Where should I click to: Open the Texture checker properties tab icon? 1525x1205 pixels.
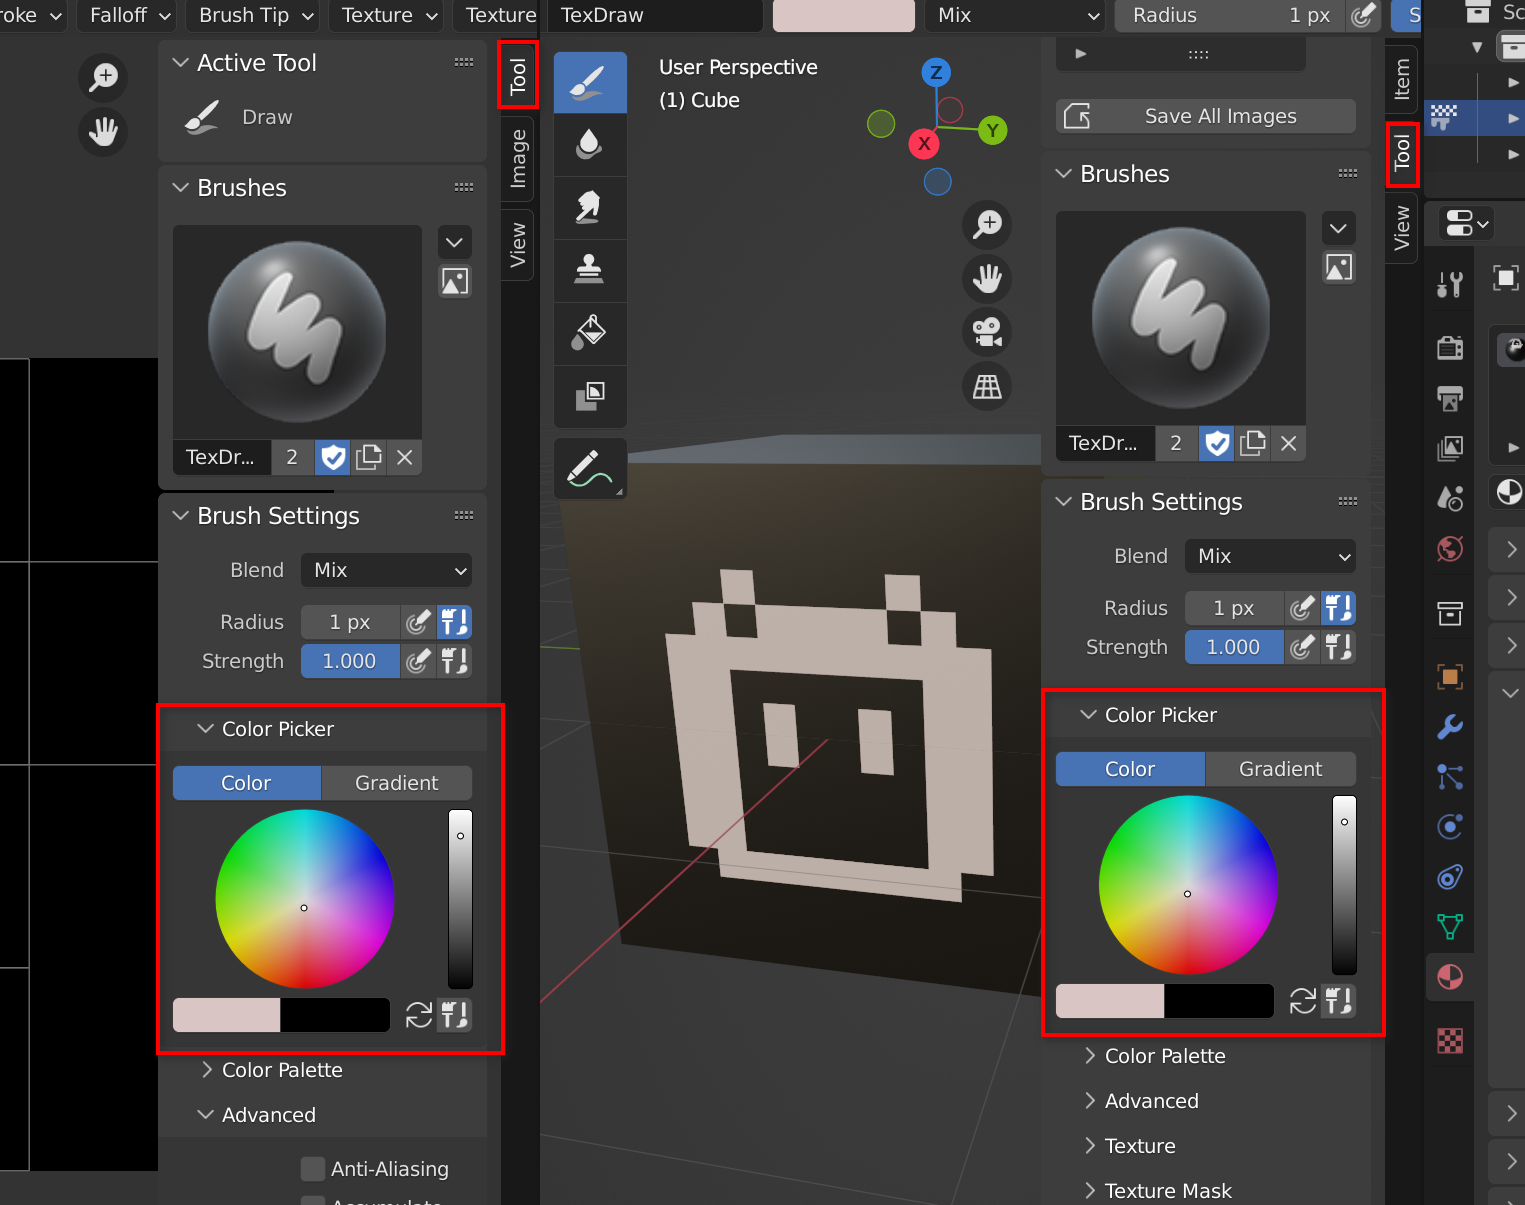click(x=1450, y=1041)
